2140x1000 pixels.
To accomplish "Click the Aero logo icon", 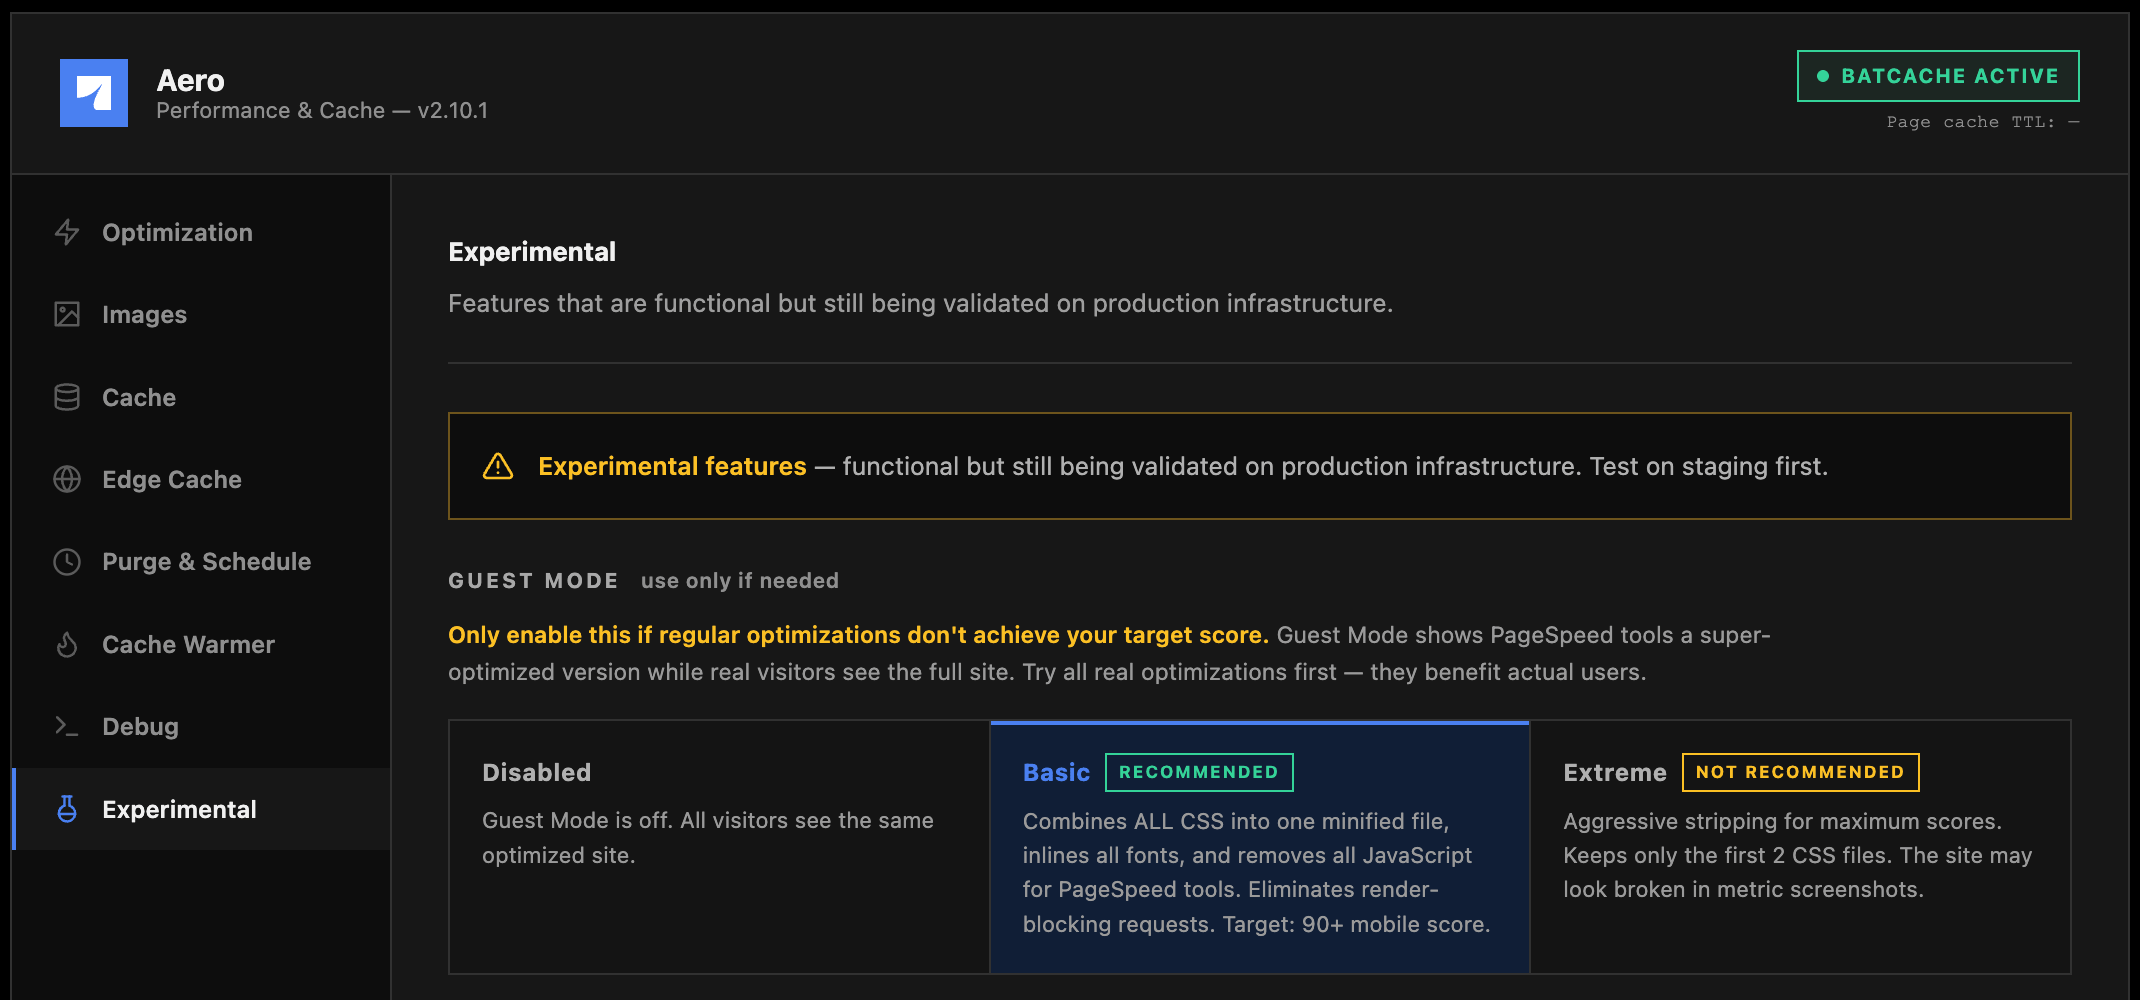I will click(94, 93).
